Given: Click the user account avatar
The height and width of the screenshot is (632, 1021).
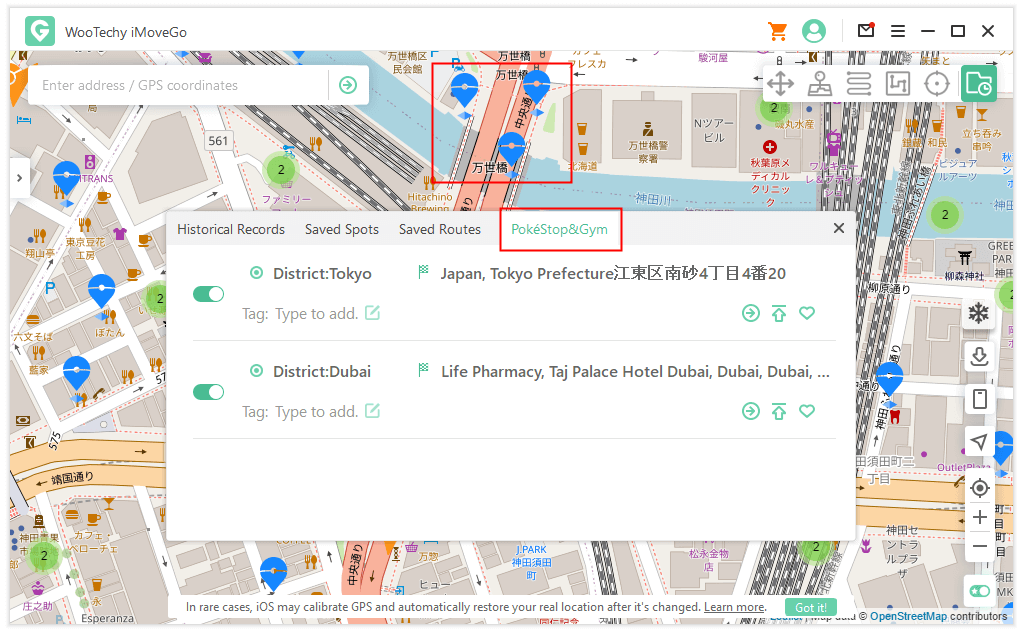Looking at the screenshot, I should pyautogui.click(x=814, y=31).
